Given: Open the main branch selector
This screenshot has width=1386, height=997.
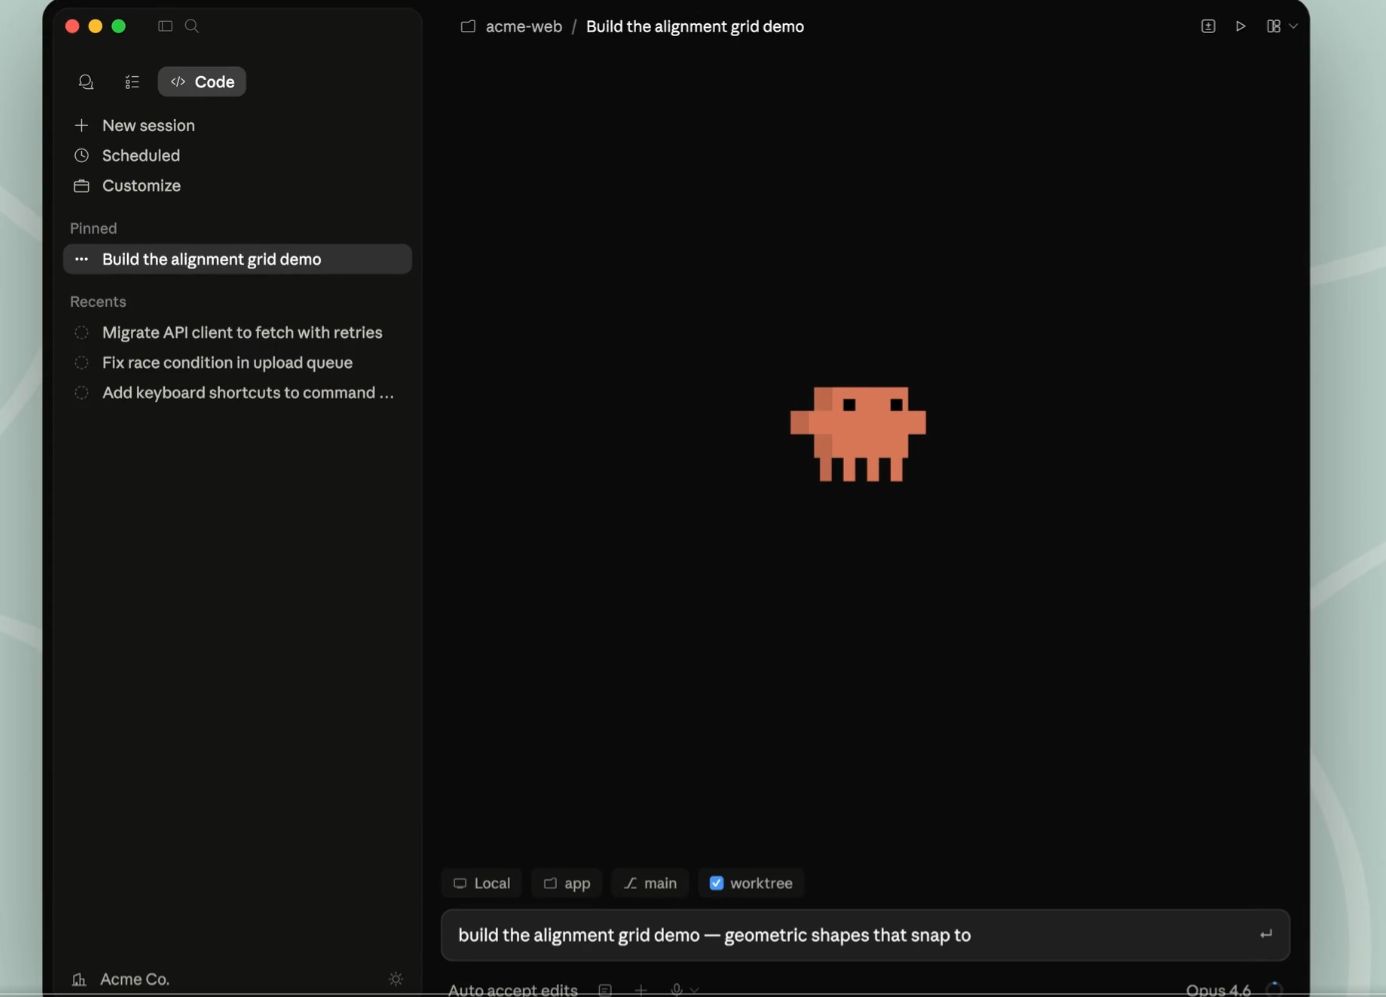Looking at the screenshot, I should pos(650,883).
